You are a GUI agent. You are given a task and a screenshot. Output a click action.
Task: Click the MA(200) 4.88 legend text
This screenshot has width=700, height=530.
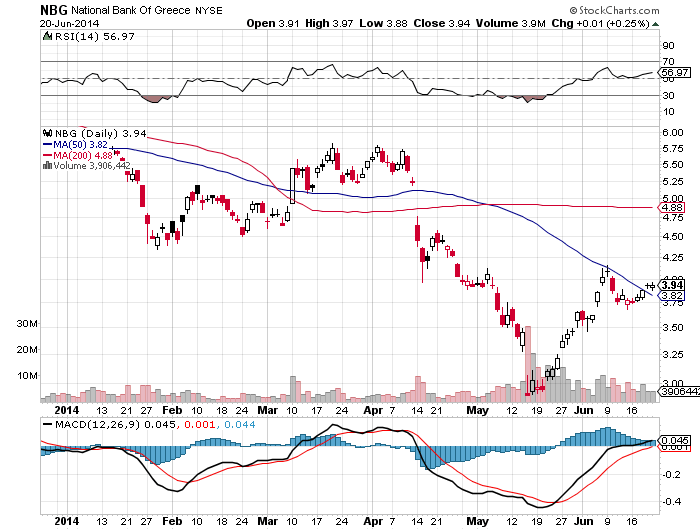click(83, 155)
